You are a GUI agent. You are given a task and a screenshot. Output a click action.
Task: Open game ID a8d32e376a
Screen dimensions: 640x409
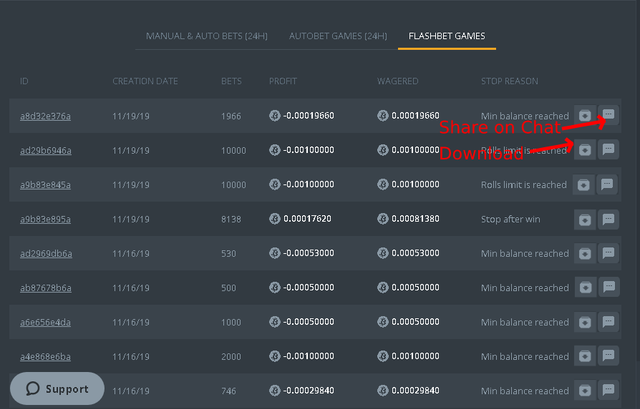tap(45, 116)
